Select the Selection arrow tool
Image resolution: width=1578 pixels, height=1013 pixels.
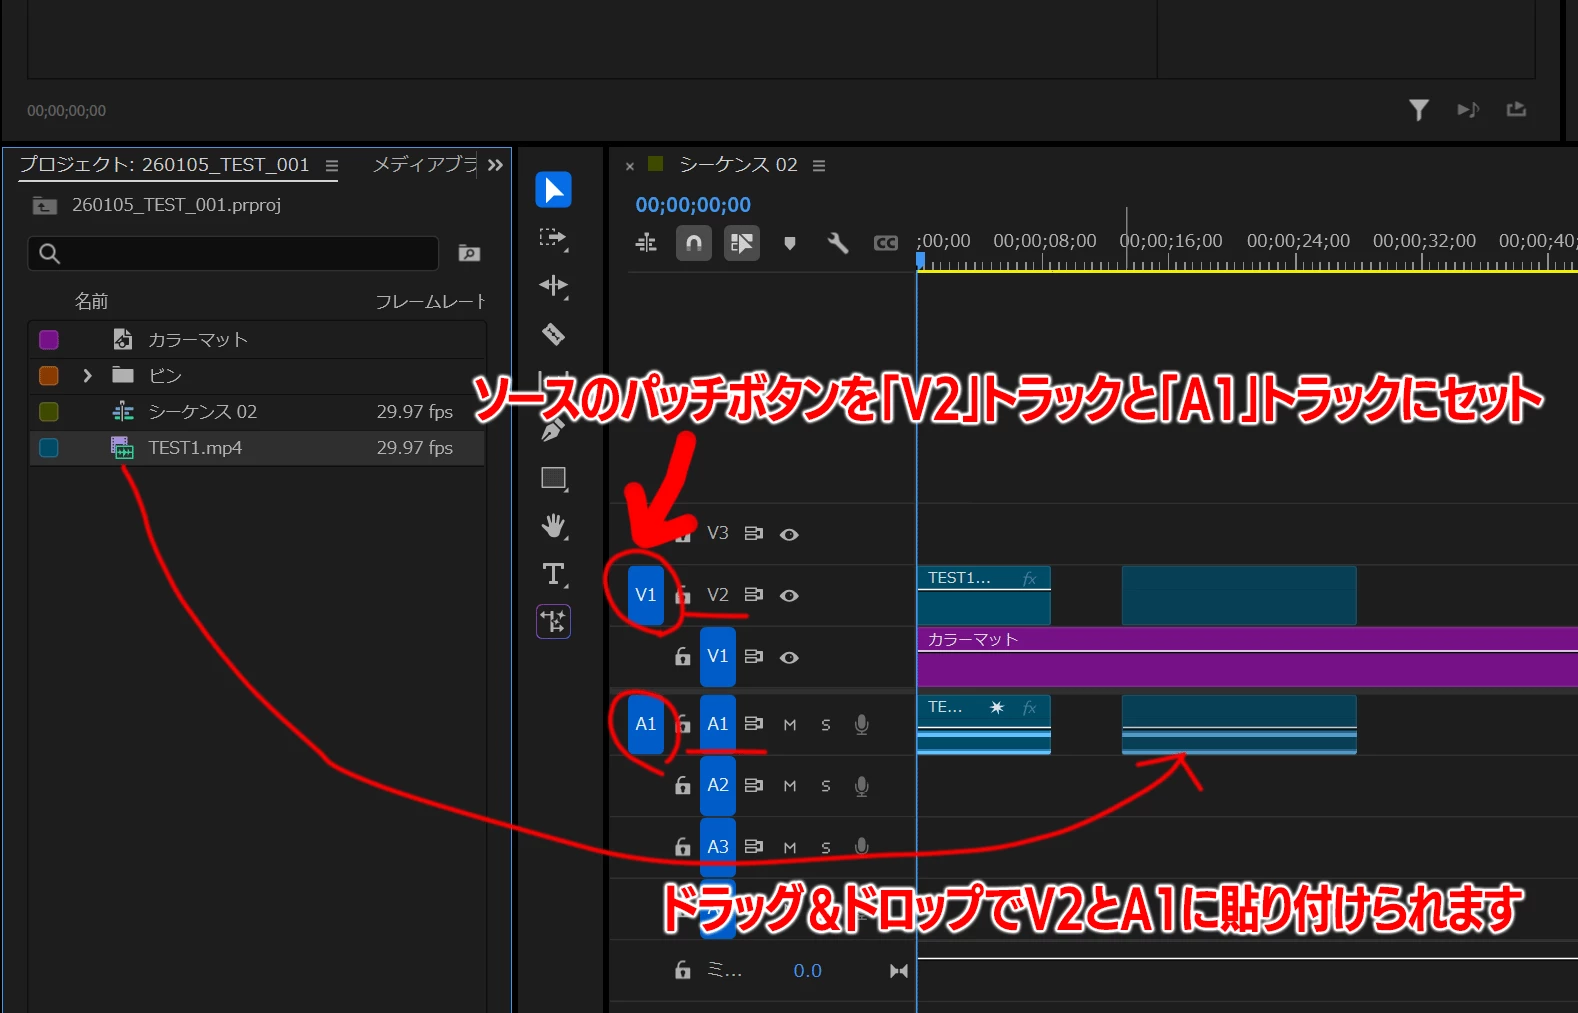(553, 190)
